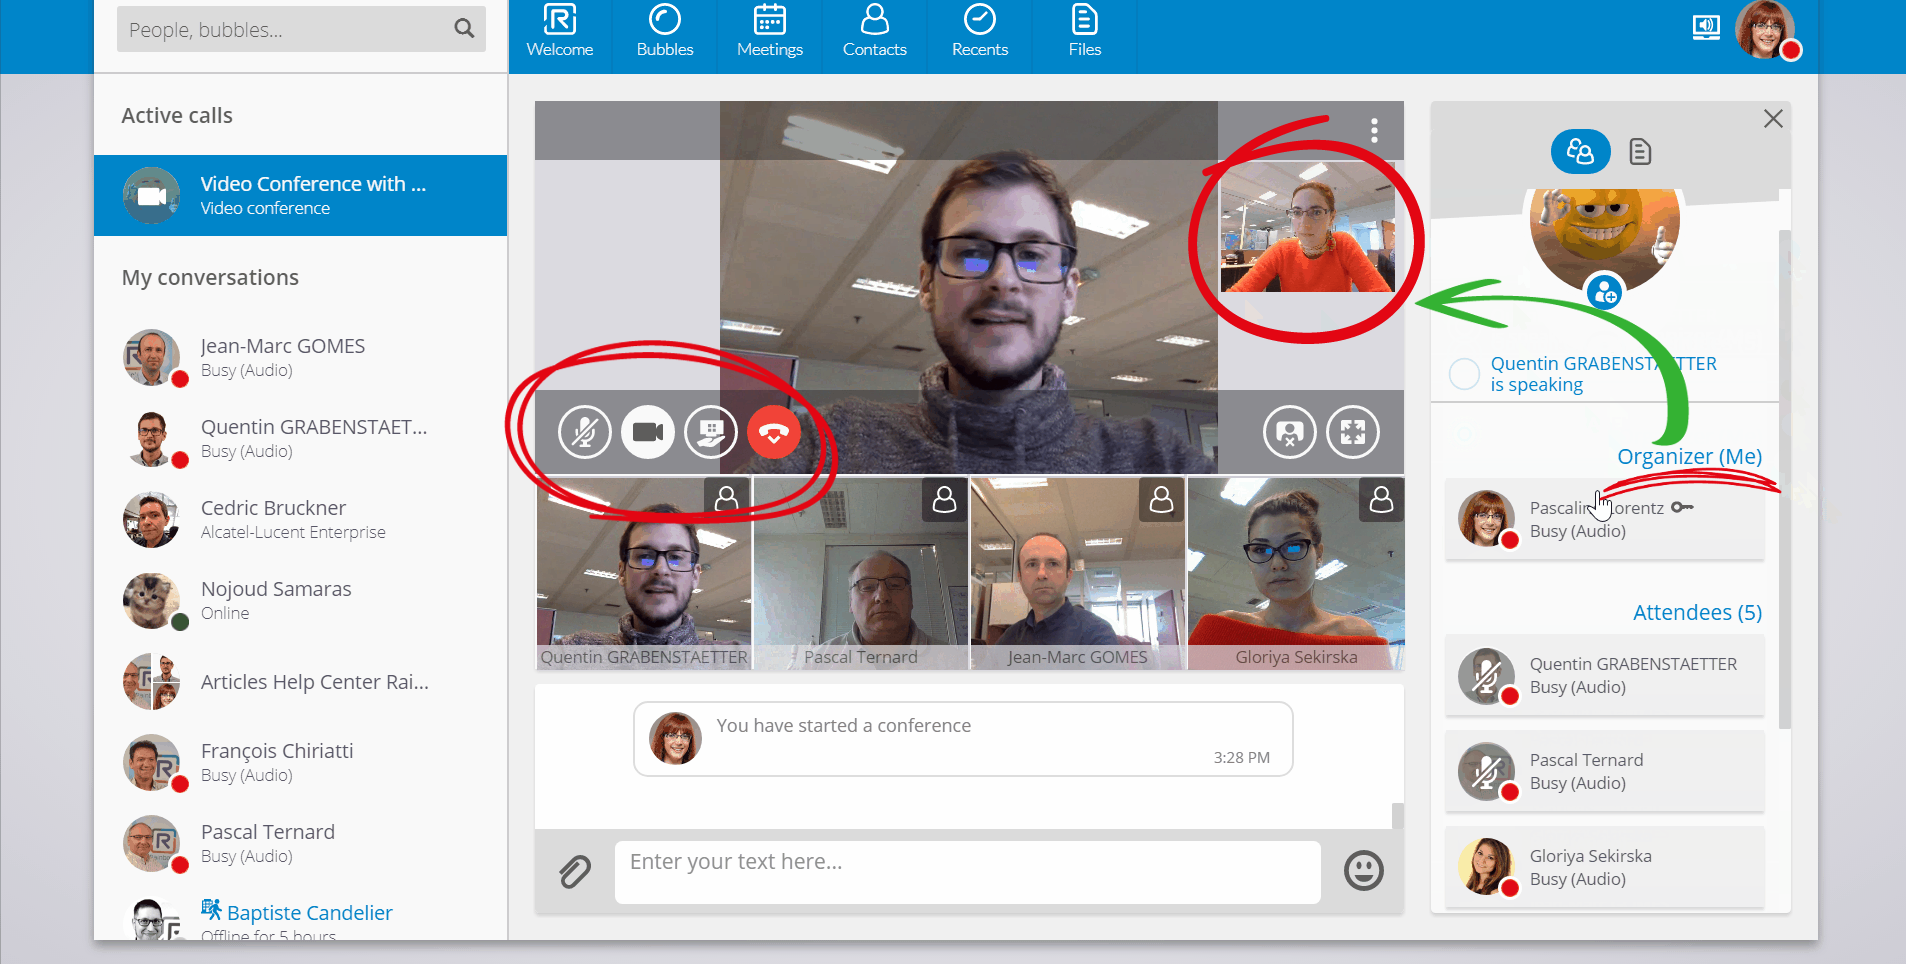Image resolution: width=1906 pixels, height=964 pixels.
Task: Open the three-dot video options menu
Action: [1374, 130]
